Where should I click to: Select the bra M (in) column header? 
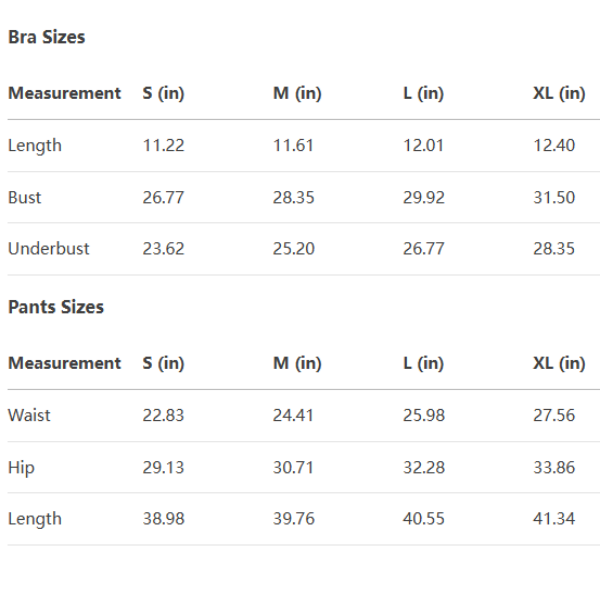coord(297,93)
